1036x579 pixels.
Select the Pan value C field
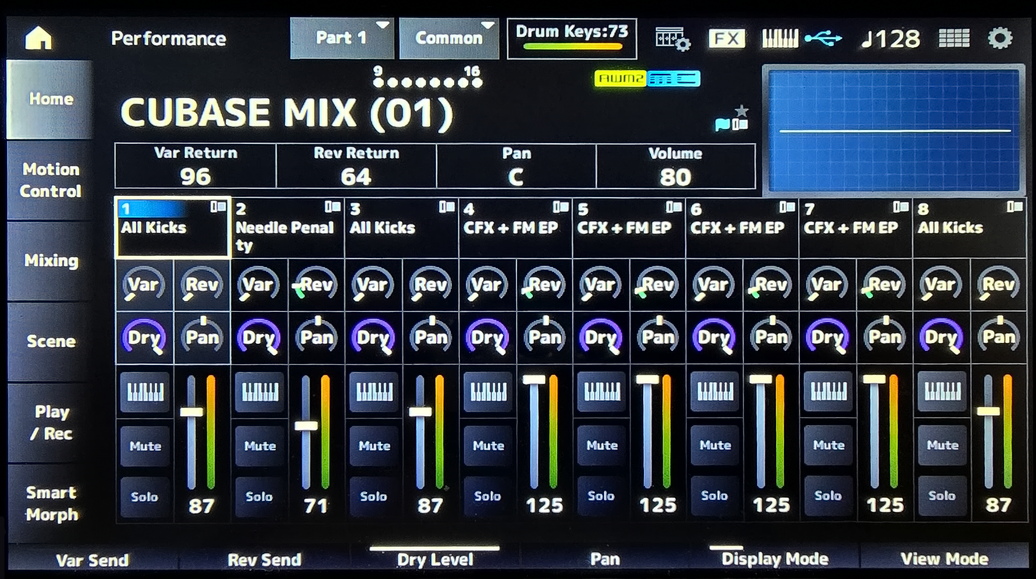[x=516, y=166]
